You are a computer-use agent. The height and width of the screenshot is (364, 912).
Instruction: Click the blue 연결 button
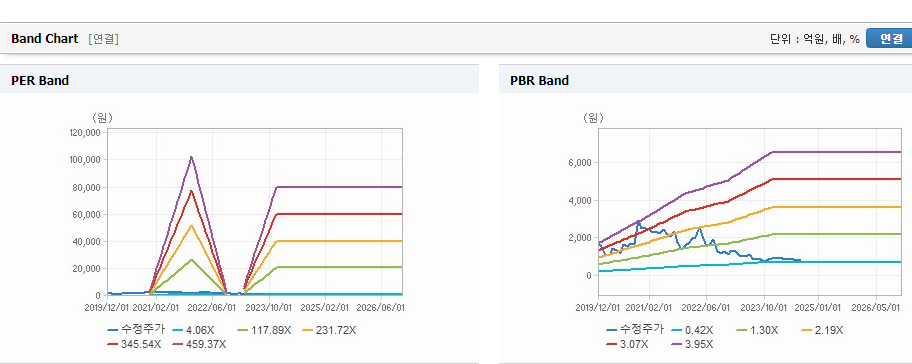[889, 38]
